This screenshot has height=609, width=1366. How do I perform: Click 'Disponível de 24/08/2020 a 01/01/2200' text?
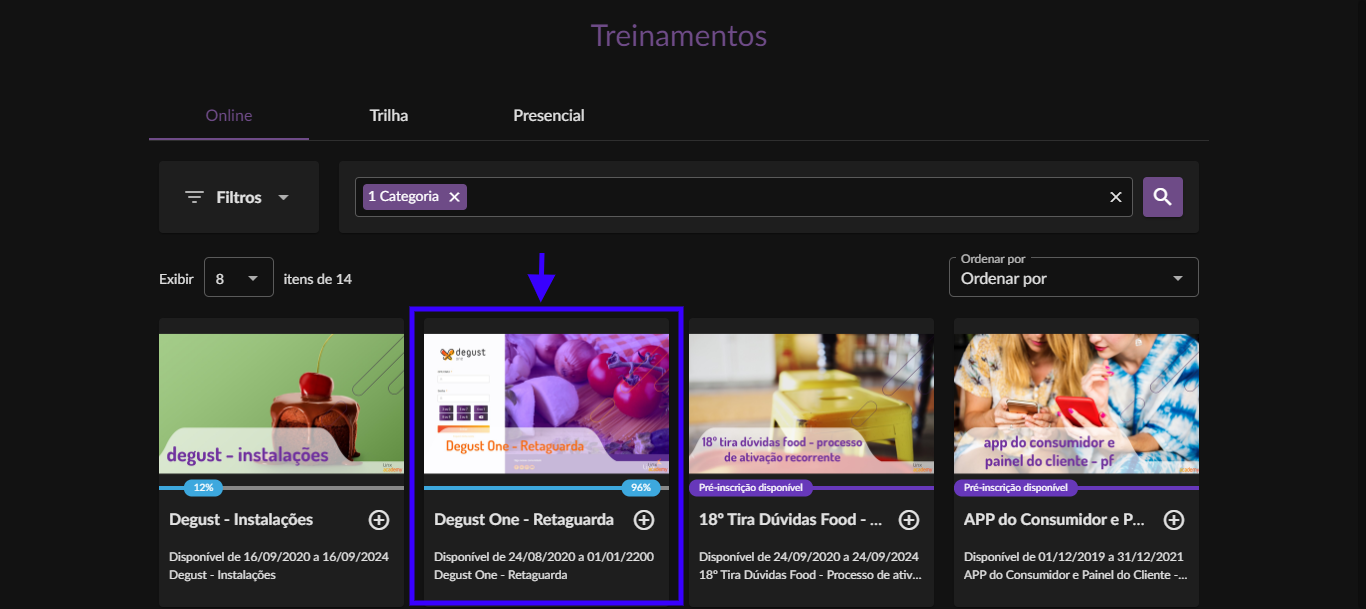pyautogui.click(x=544, y=557)
